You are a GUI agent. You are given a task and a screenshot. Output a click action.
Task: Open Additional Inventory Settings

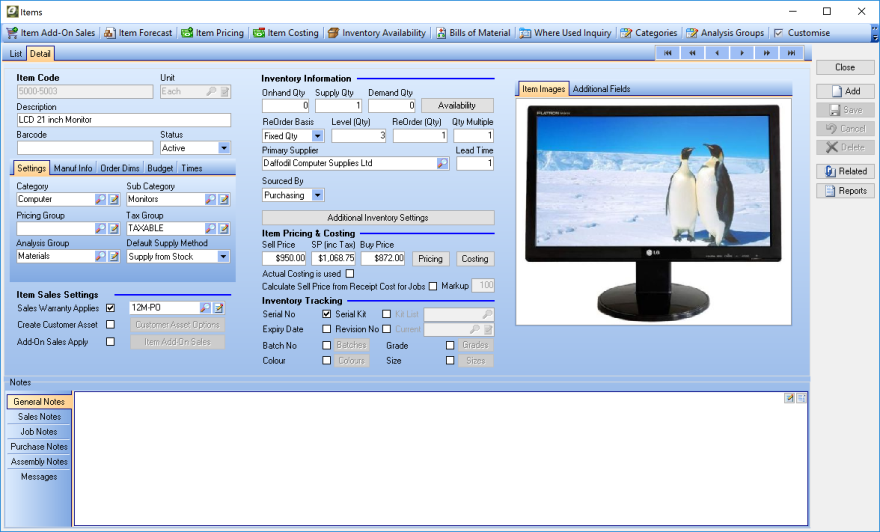(378, 218)
